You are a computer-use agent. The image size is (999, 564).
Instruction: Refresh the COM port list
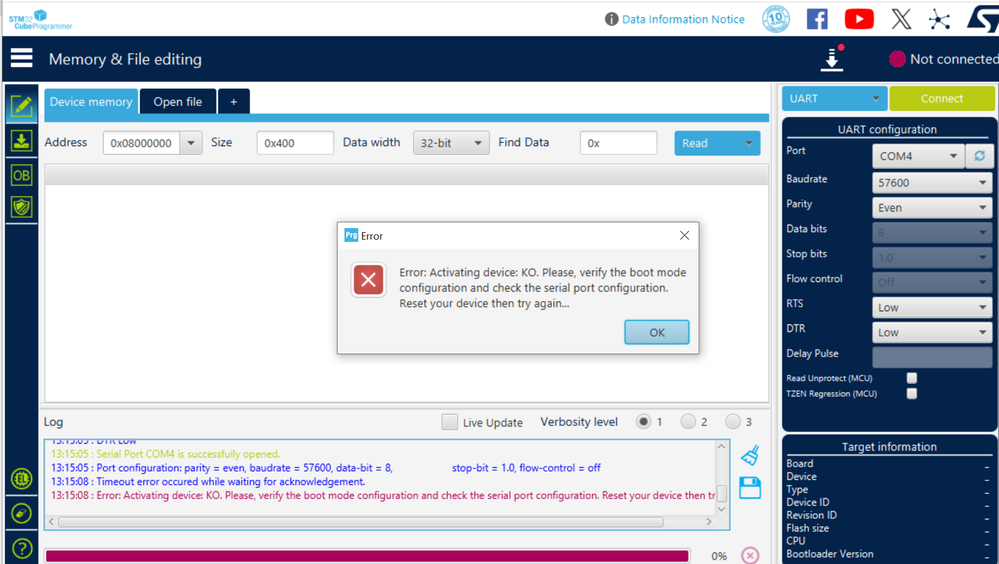click(x=979, y=156)
